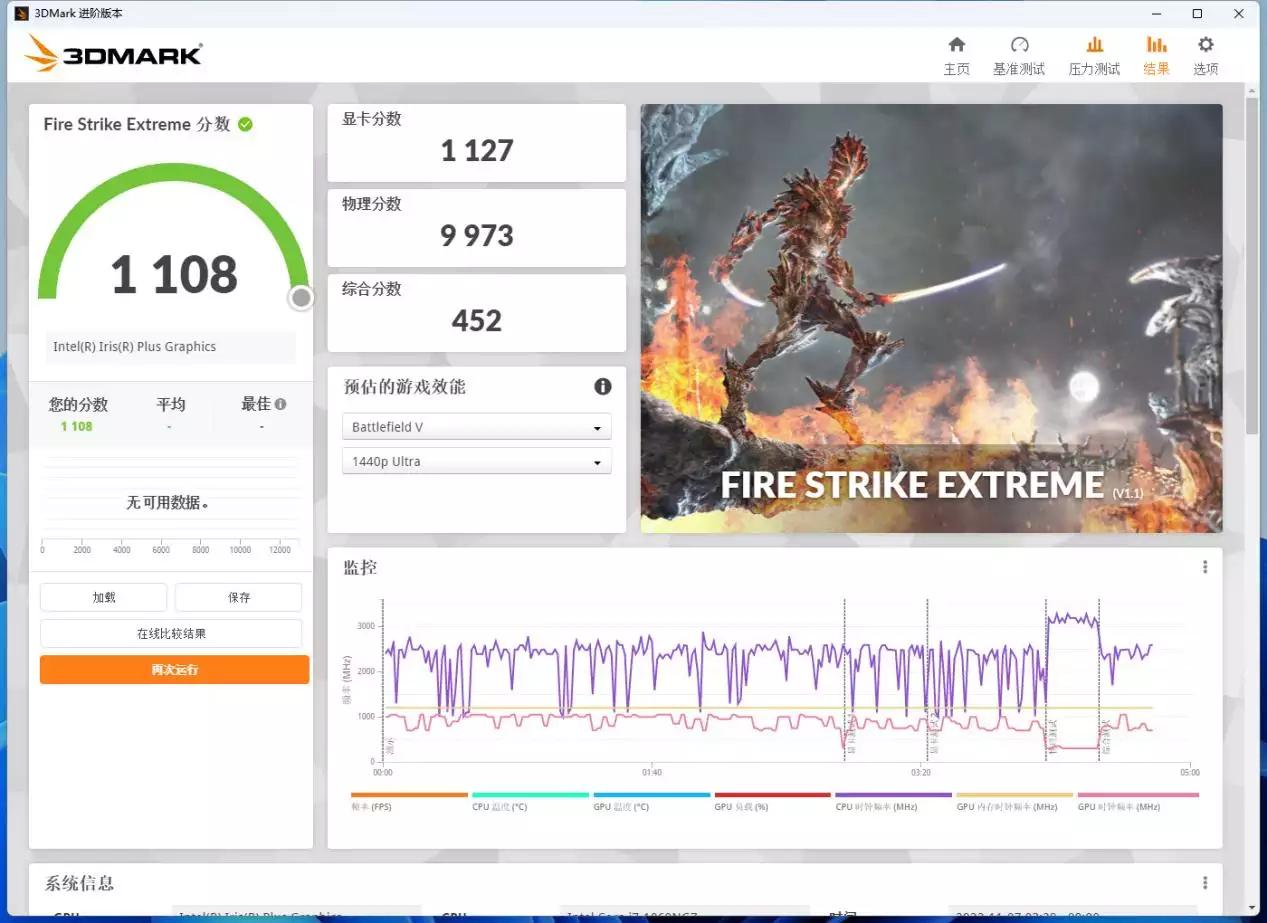Click the 在线比较结果 button
Screen dimensions: 1267x923
click(x=171, y=633)
